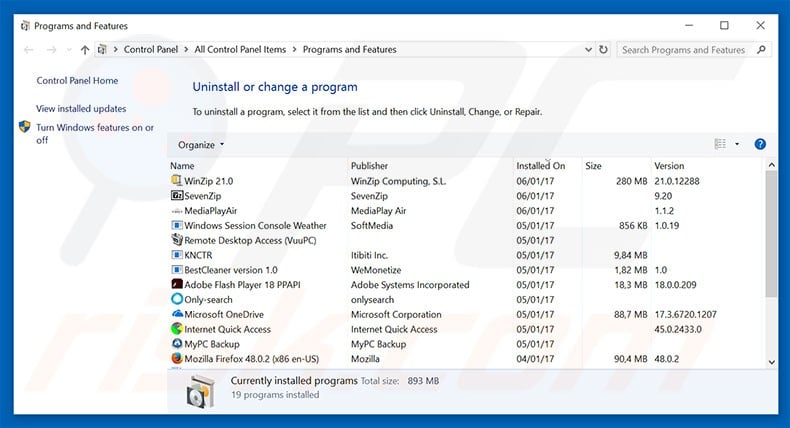
Task: Select the KNCTR entry name
Action: tap(198, 255)
